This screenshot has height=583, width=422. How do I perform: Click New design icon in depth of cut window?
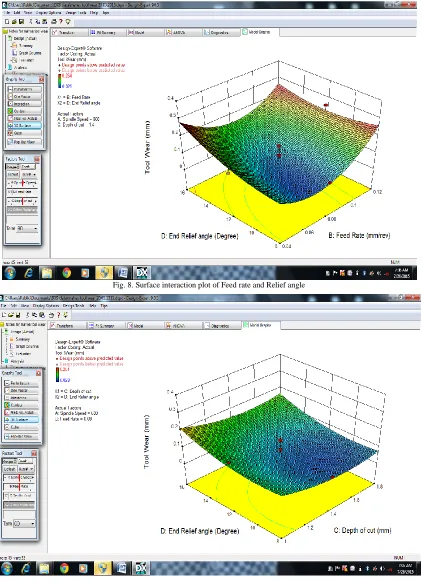4,315
